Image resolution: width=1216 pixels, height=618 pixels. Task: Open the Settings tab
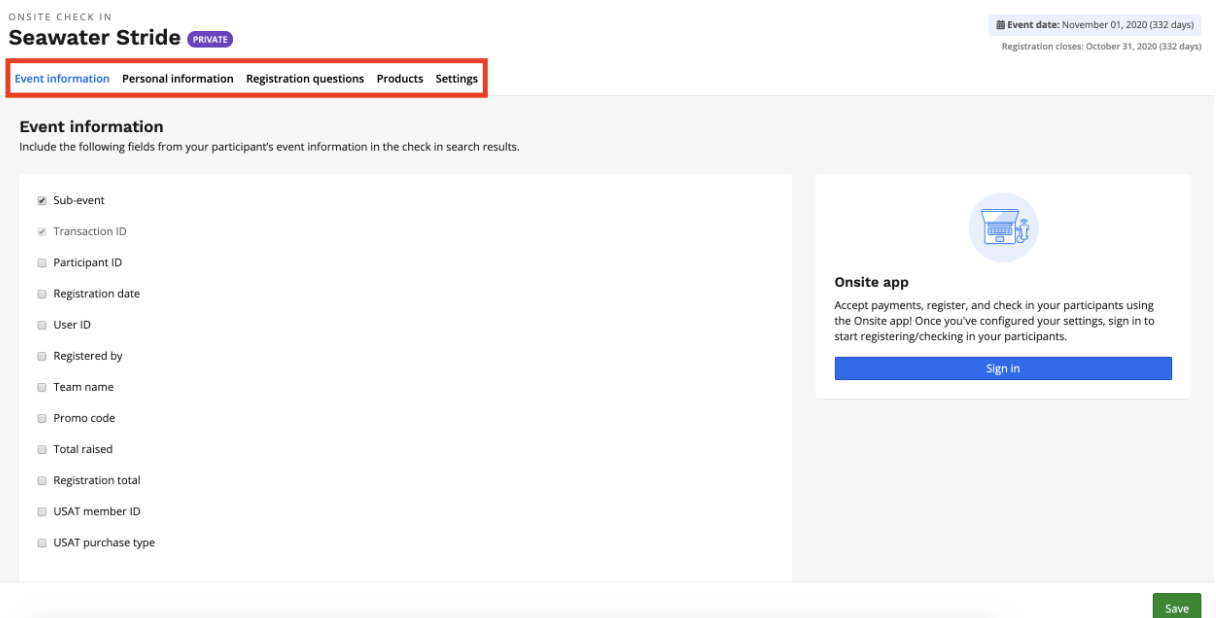pos(456,79)
